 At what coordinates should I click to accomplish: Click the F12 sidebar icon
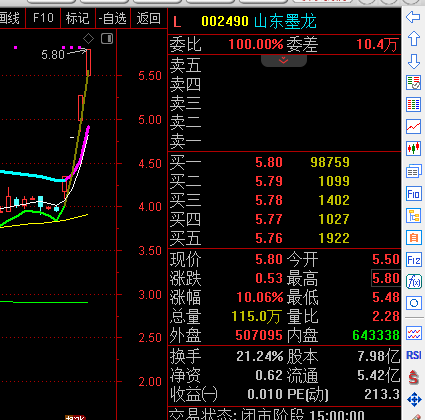pos(413,260)
